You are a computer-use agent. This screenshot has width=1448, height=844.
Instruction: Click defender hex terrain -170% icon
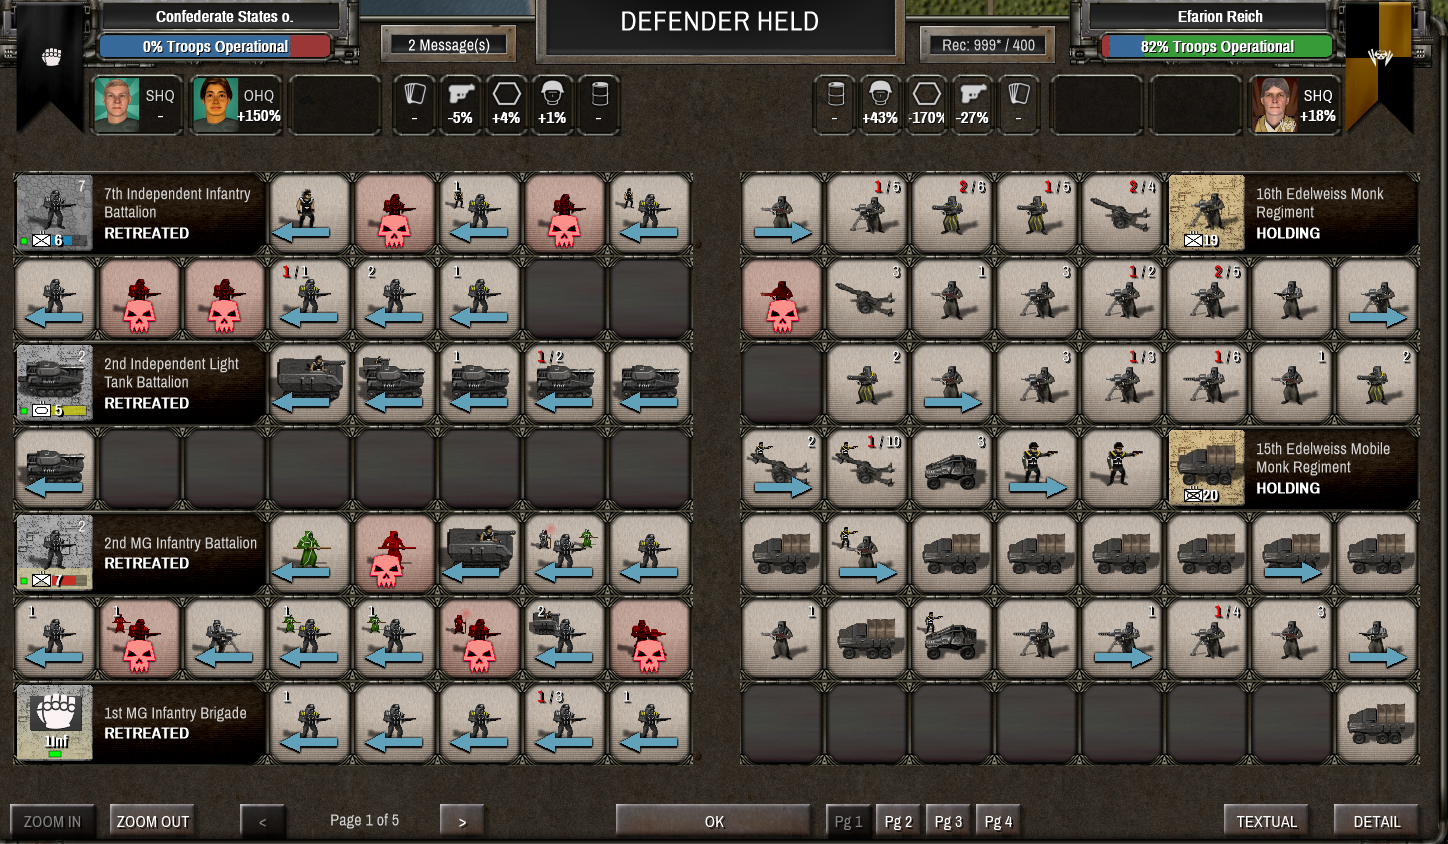click(x=927, y=105)
